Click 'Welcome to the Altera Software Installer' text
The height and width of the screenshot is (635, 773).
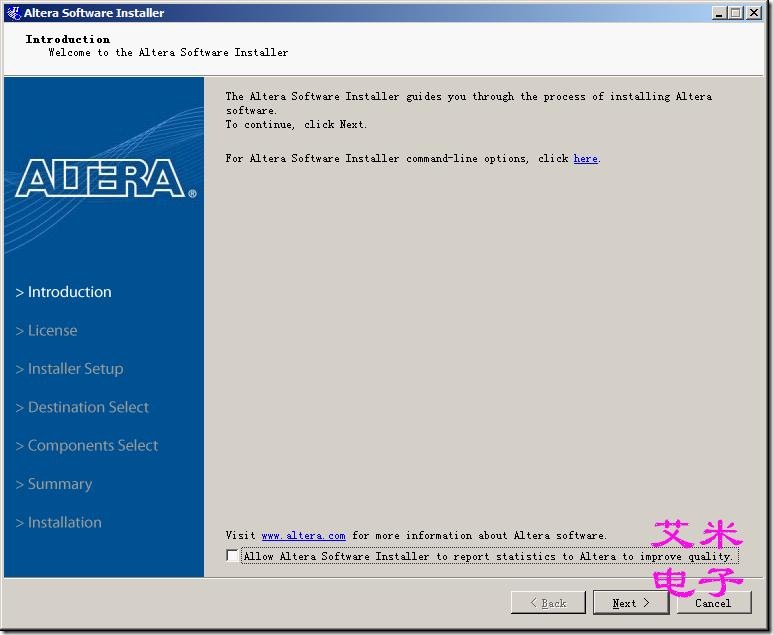click(x=168, y=52)
